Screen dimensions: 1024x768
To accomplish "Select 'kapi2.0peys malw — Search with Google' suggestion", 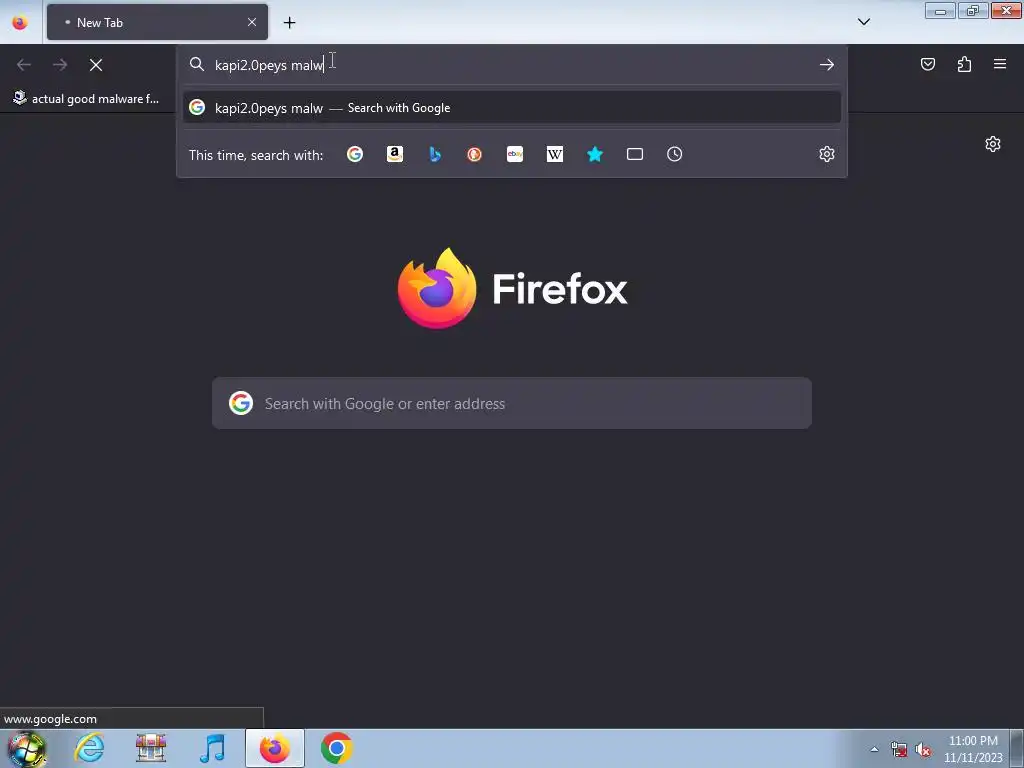I will [511, 108].
